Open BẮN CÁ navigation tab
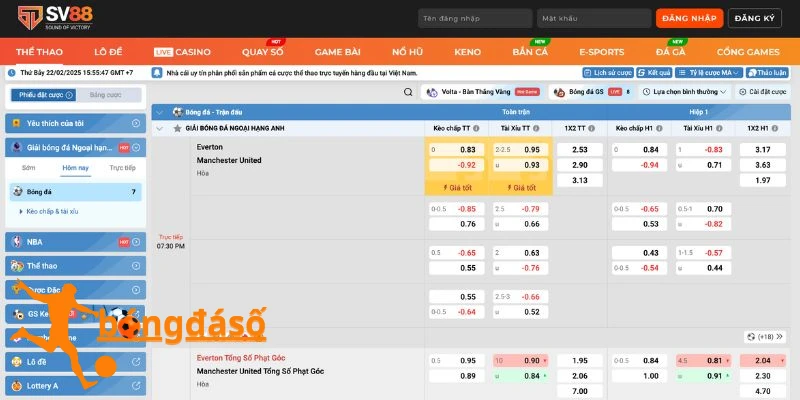 tap(530, 52)
